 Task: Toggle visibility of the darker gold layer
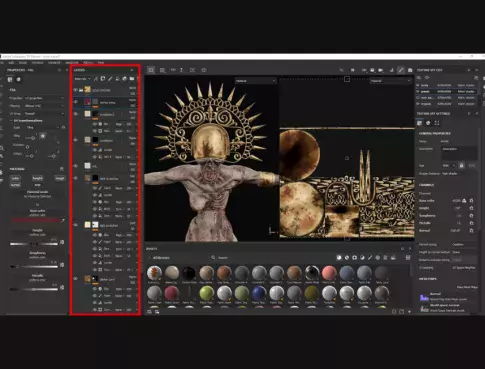pyautogui.click(x=76, y=279)
